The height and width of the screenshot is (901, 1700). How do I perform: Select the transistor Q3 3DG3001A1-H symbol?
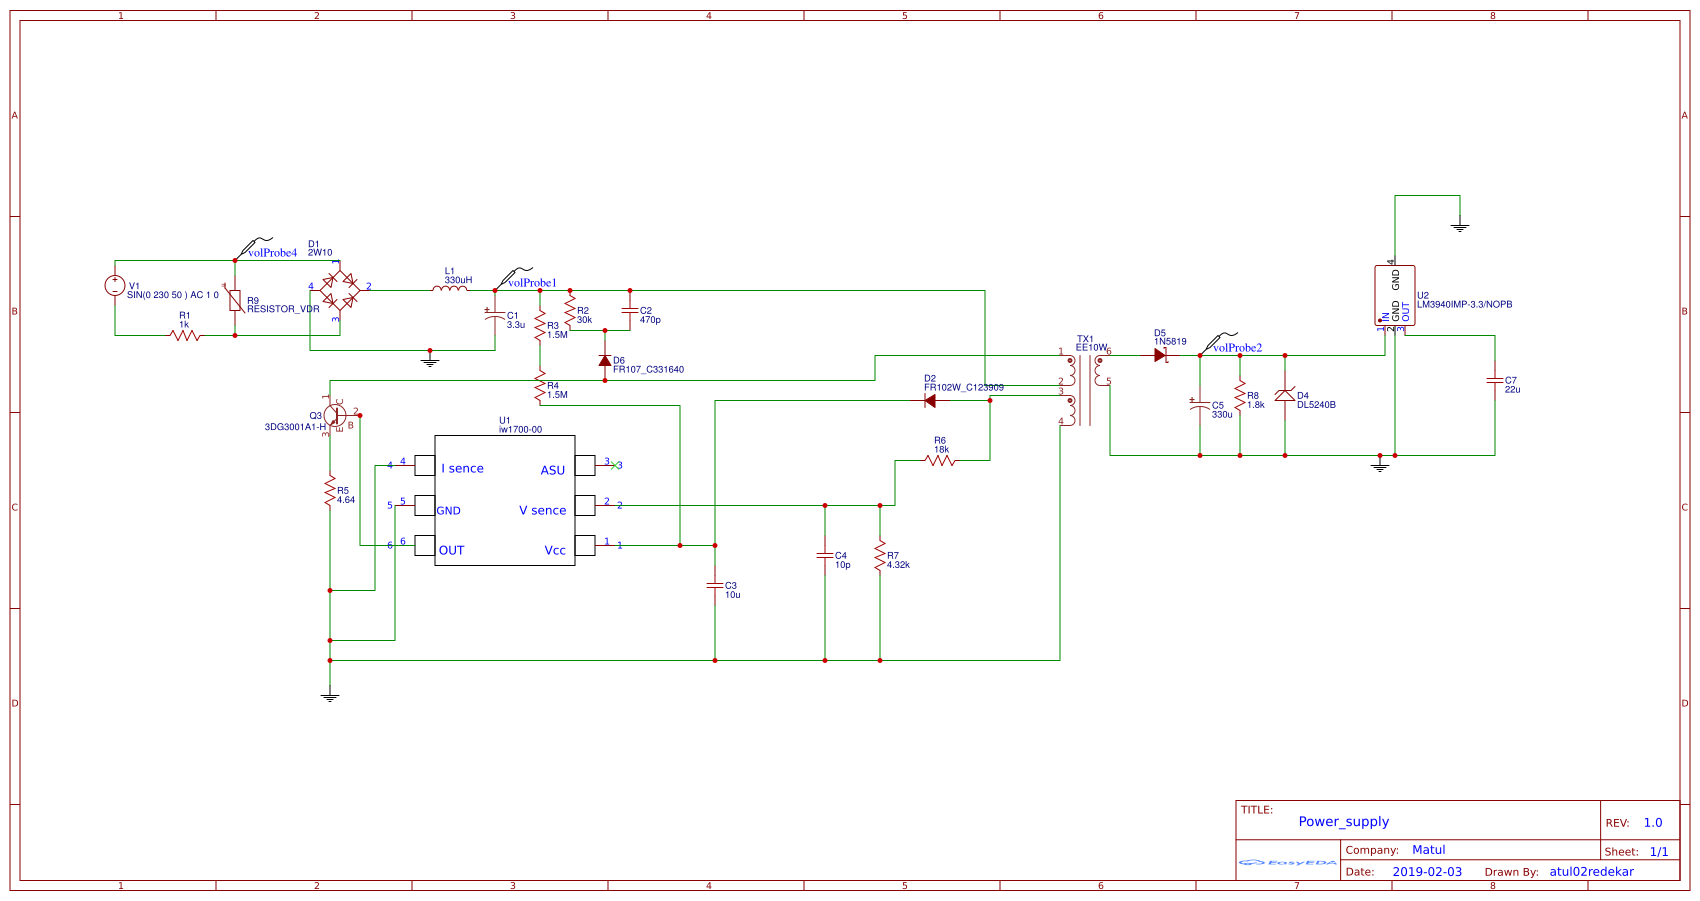(335, 413)
